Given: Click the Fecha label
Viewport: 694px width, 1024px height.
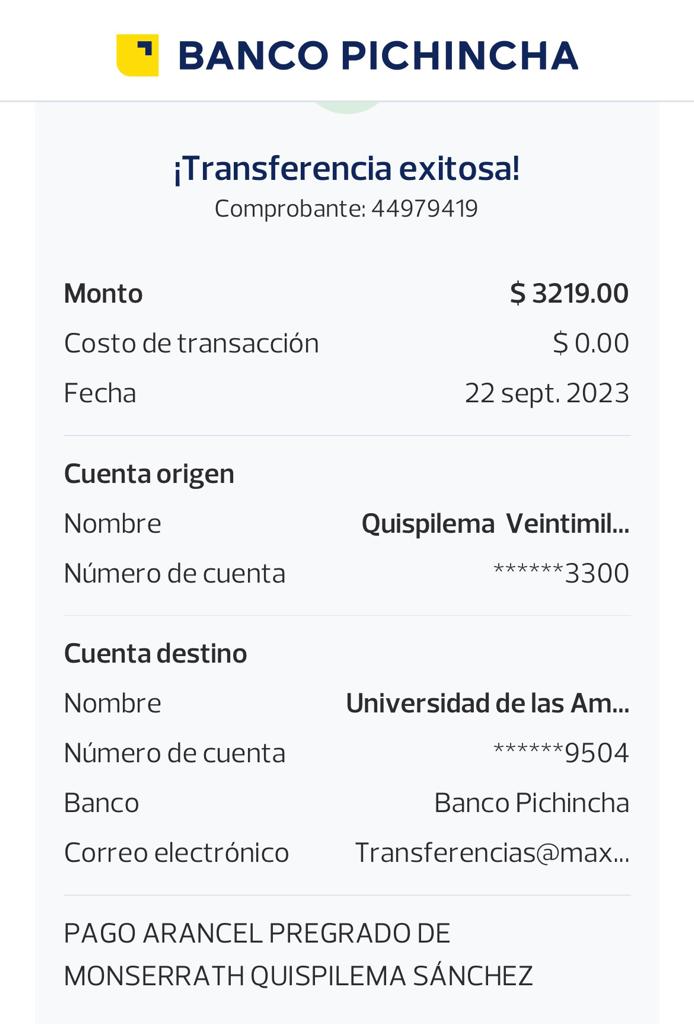Looking at the screenshot, I should click(x=100, y=393).
